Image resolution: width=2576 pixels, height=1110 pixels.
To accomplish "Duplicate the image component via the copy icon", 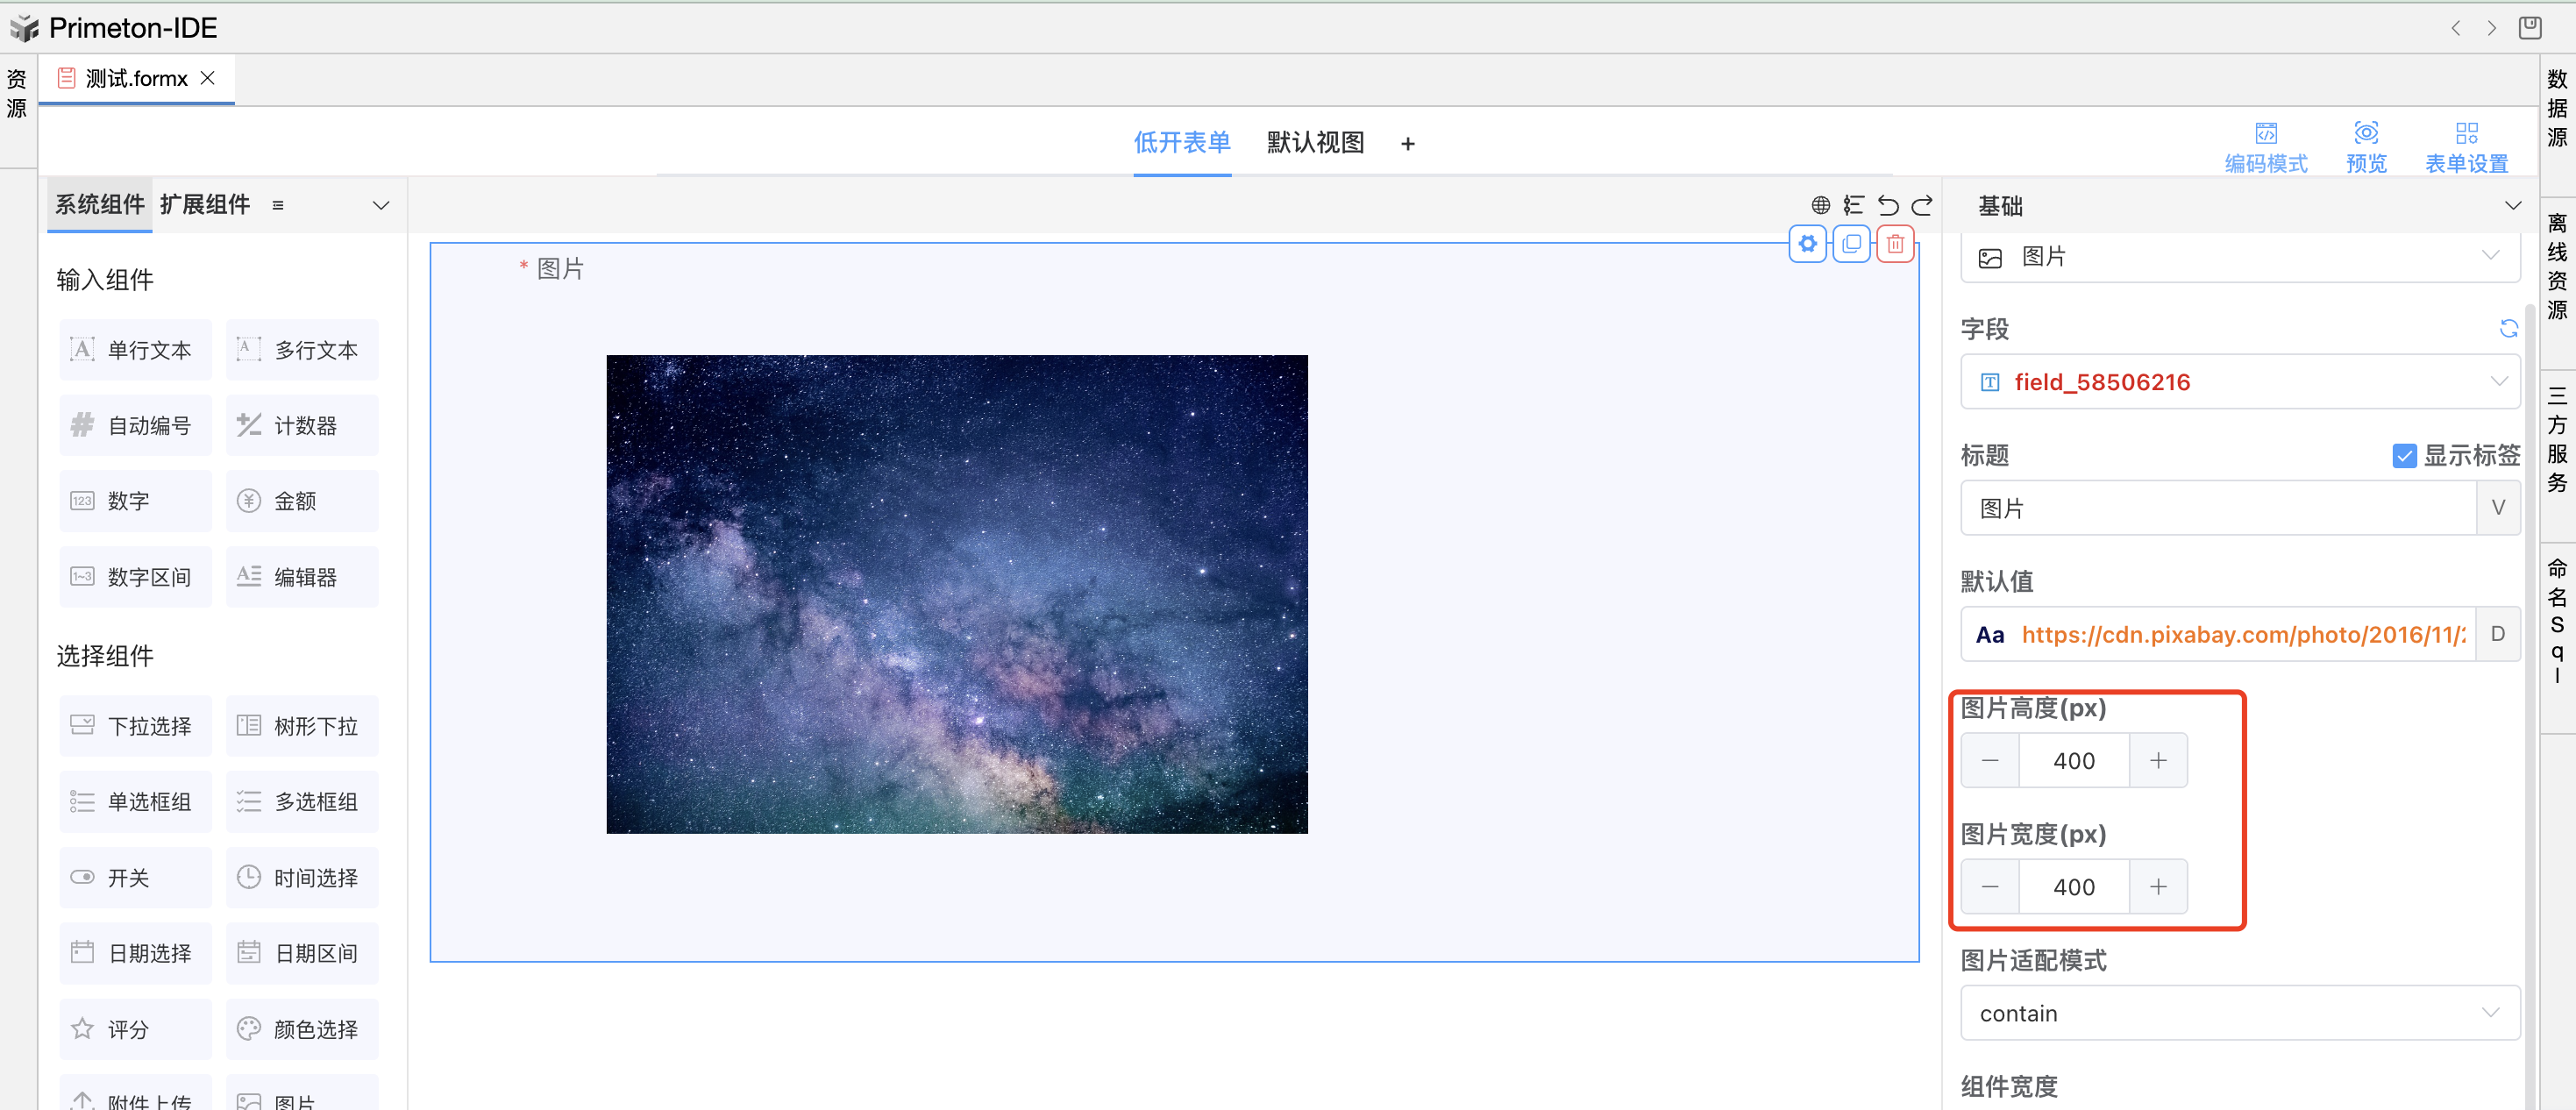I will click(x=1851, y=243).
